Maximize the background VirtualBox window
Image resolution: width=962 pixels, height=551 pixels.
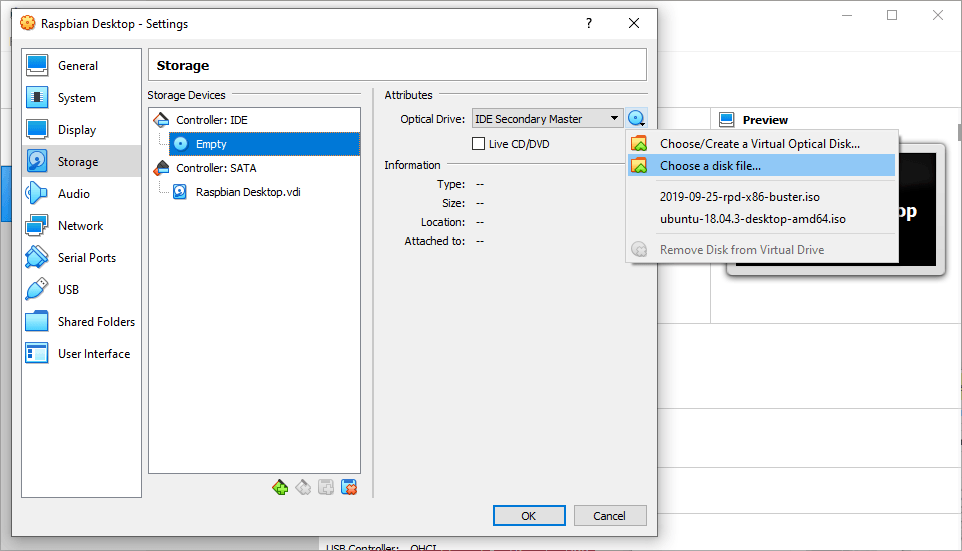892,15
